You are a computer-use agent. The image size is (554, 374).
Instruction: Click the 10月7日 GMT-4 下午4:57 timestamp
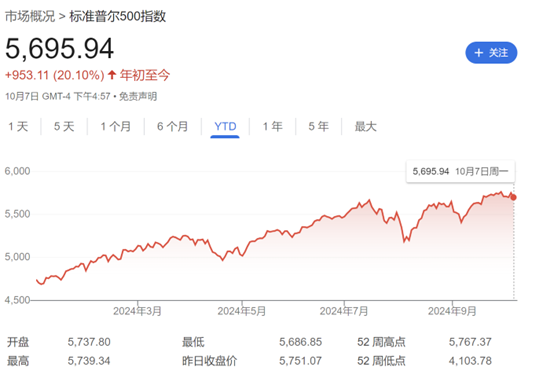pos(58,96)
